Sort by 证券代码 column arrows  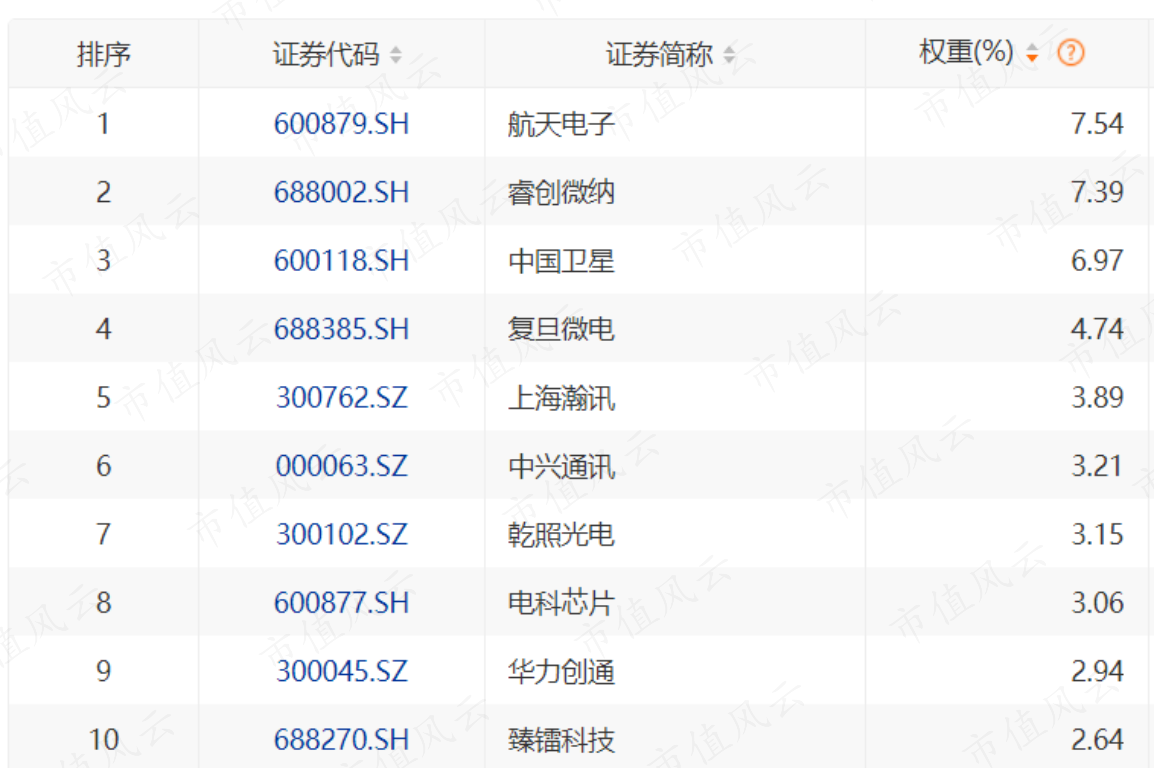click(x=396, y=54)
